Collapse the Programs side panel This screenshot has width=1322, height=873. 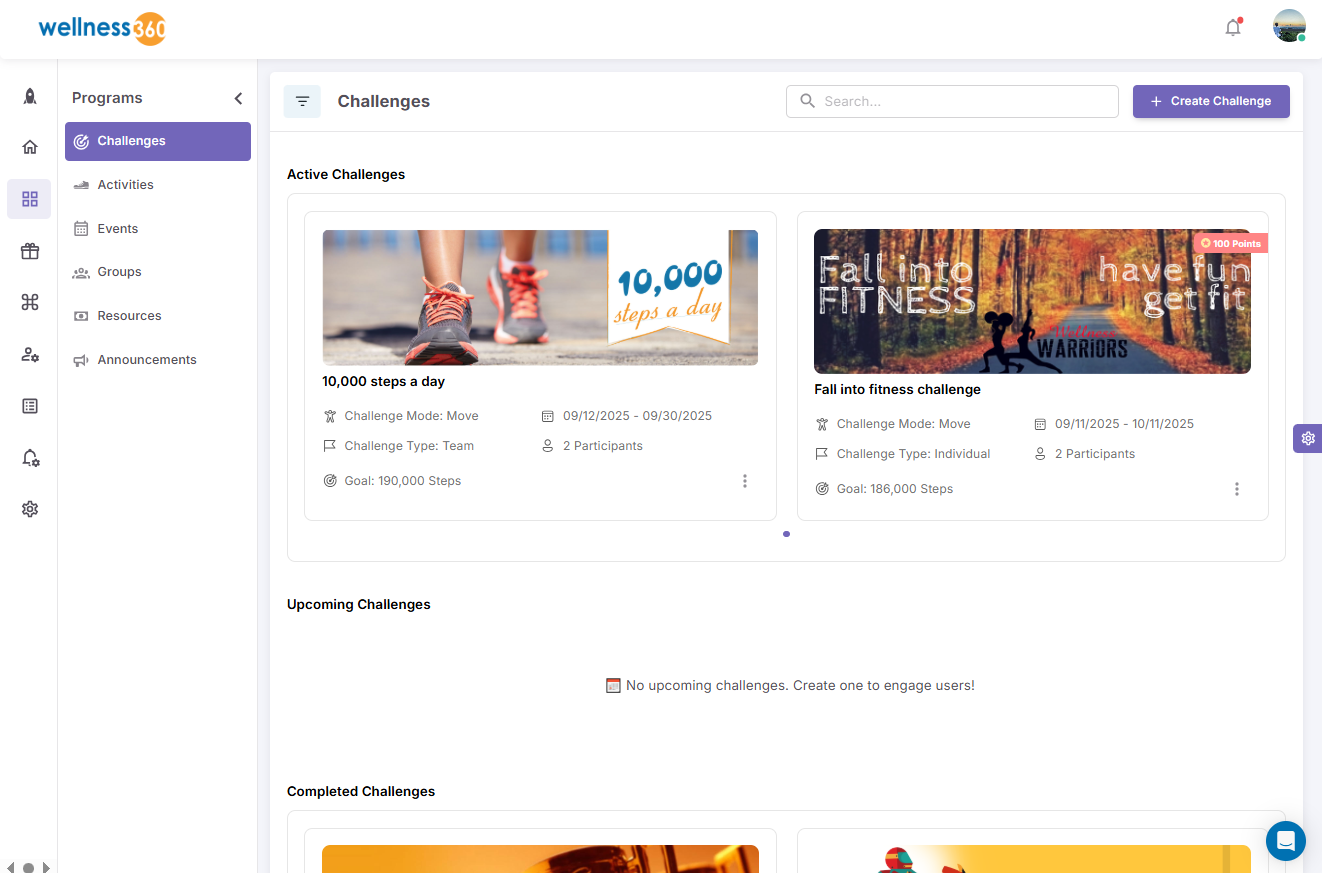[238, 98]
